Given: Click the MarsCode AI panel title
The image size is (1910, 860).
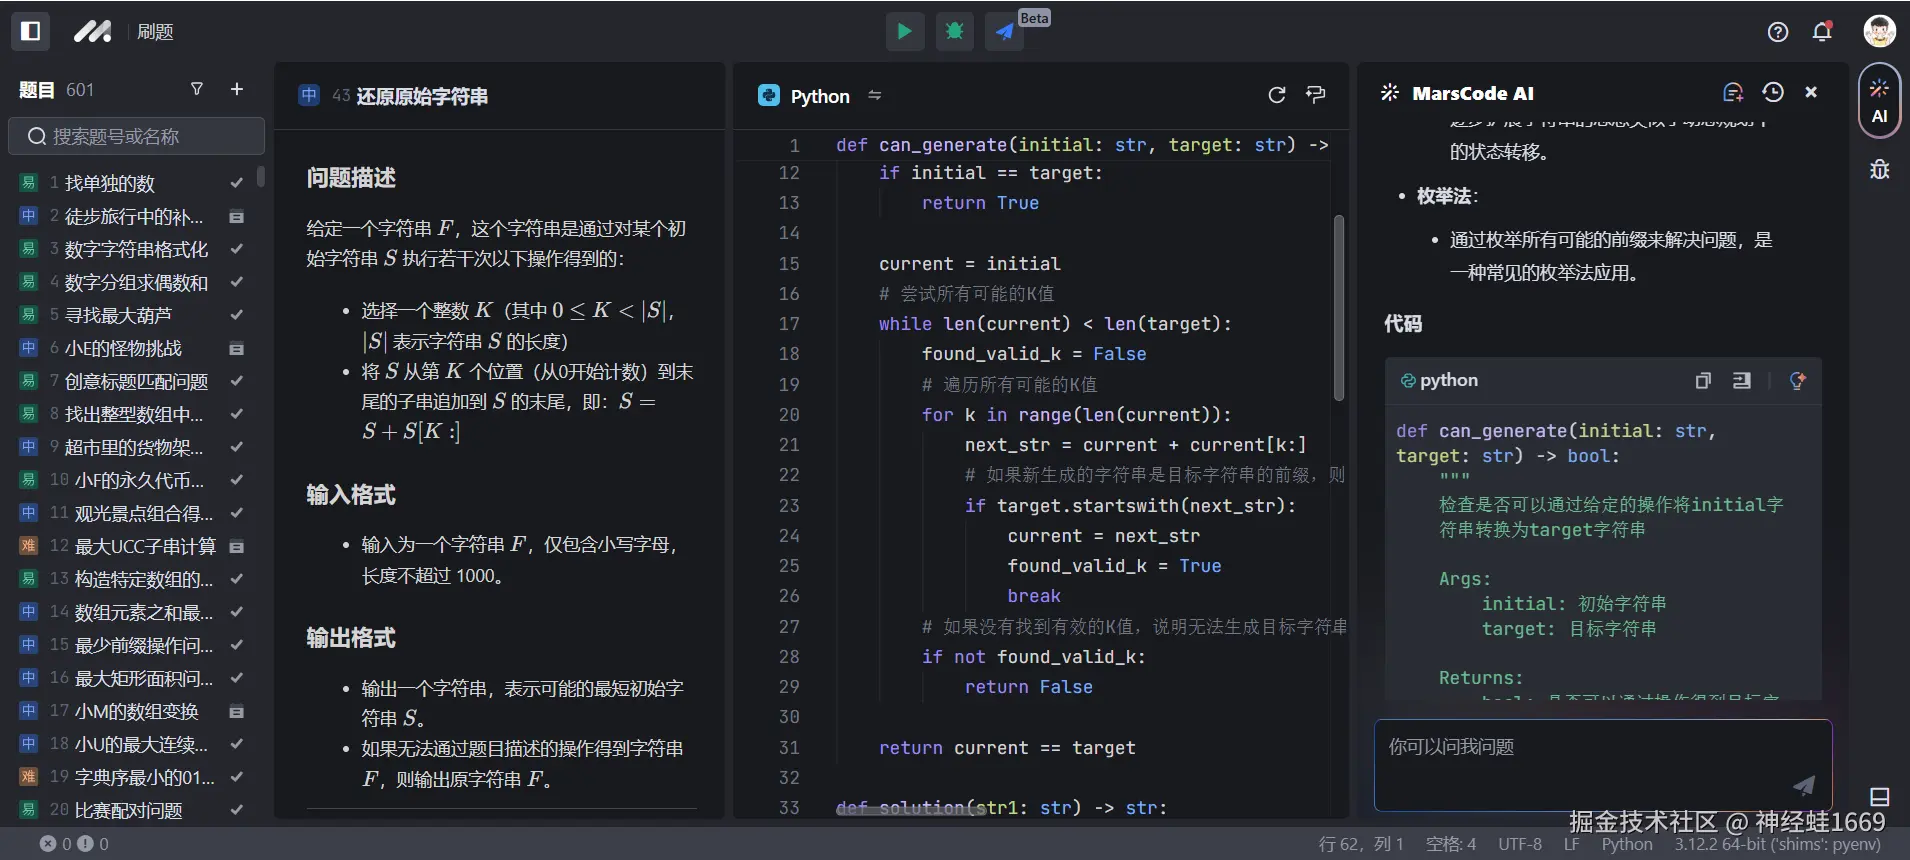Looking at the screenshot, I should coord(1472,93).
